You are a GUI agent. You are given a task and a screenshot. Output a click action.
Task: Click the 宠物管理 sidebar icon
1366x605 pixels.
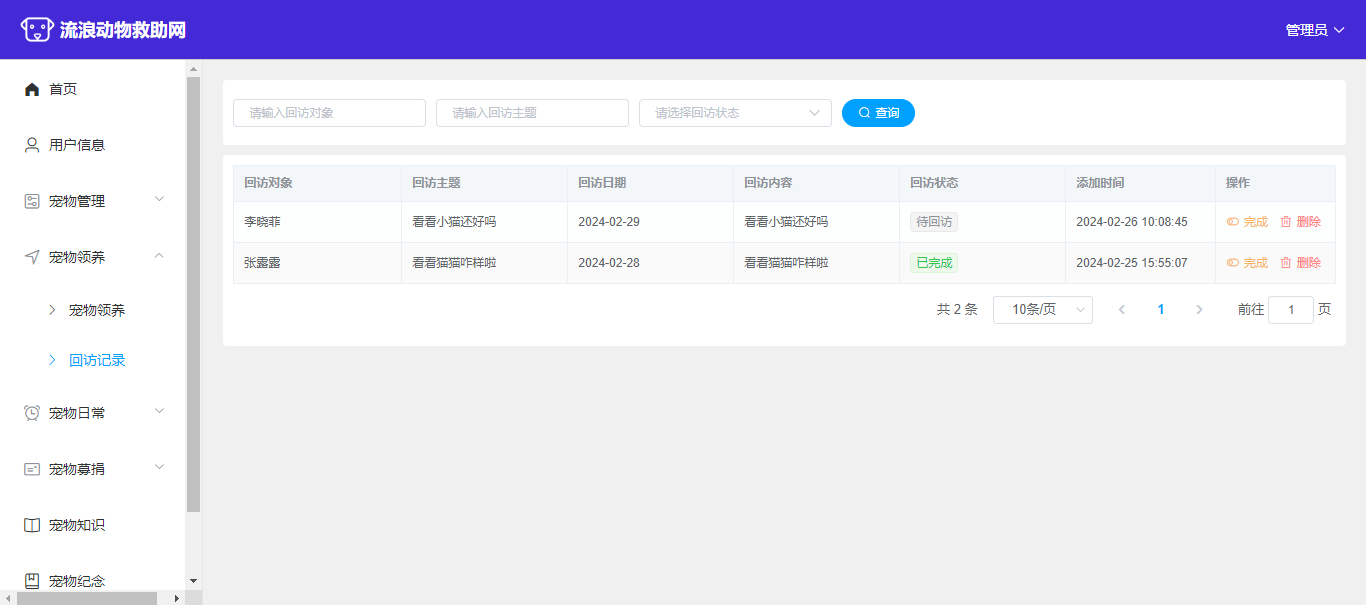[32, 201]
